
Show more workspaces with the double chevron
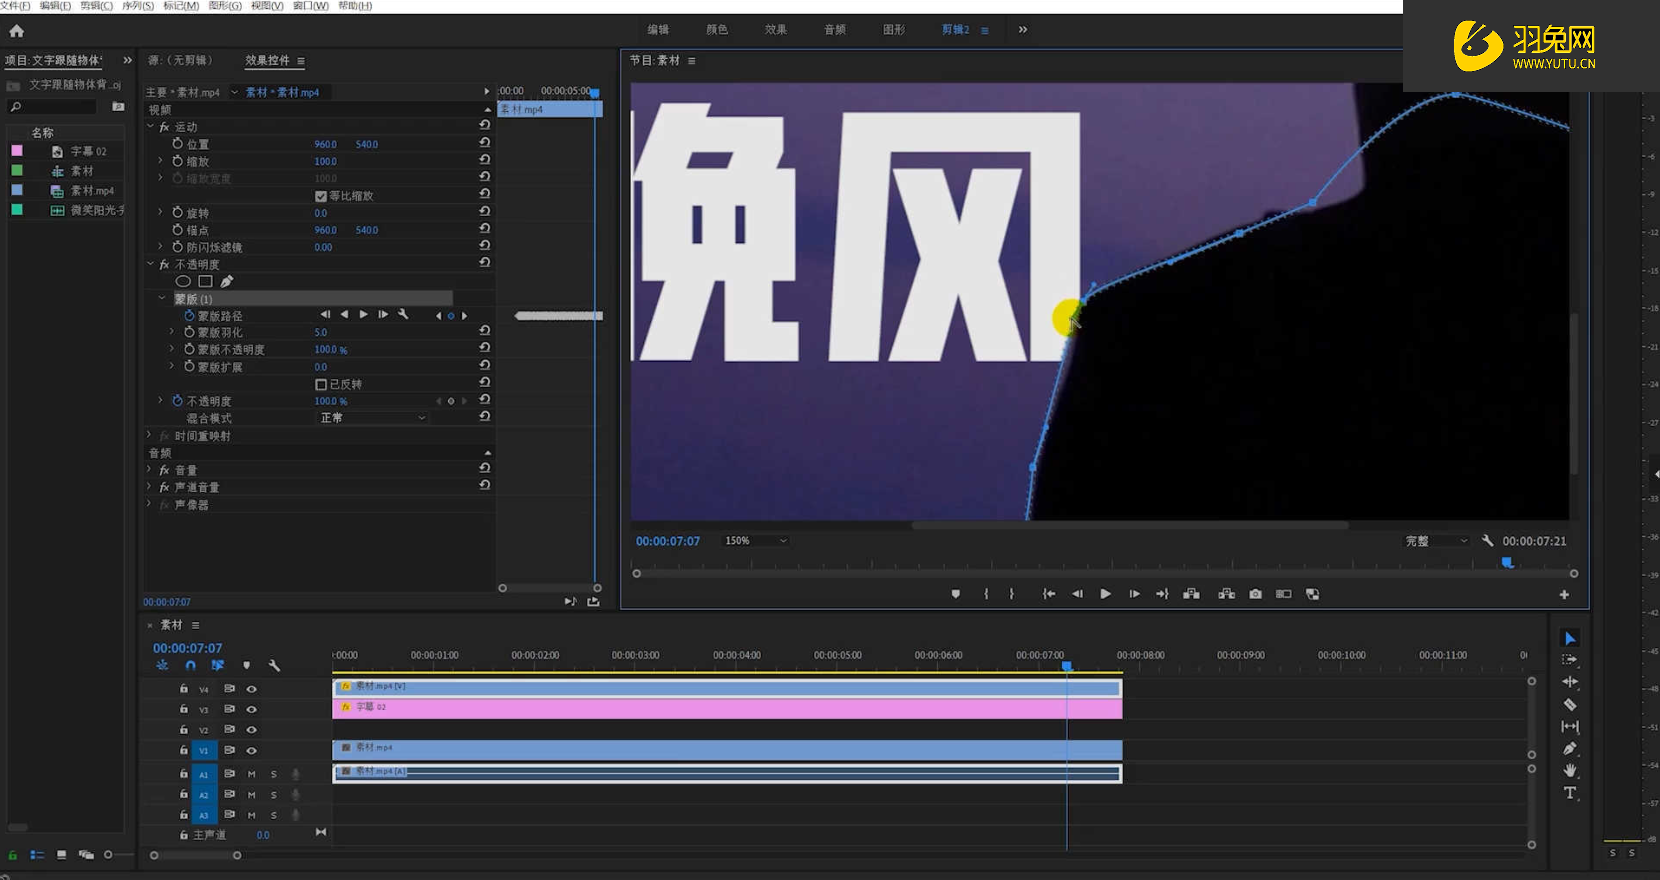pos(1022,30)
